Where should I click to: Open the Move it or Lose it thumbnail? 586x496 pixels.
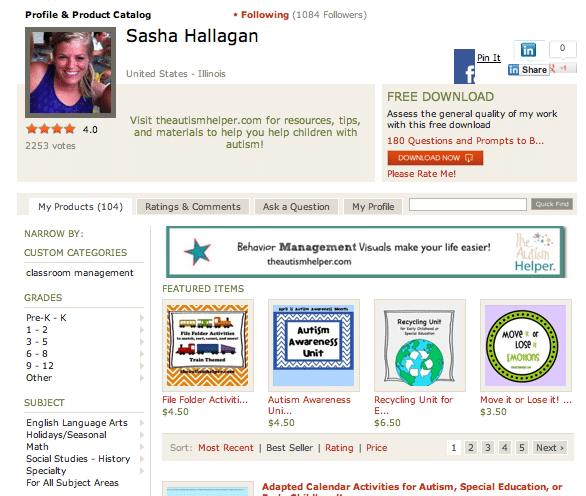525,345
